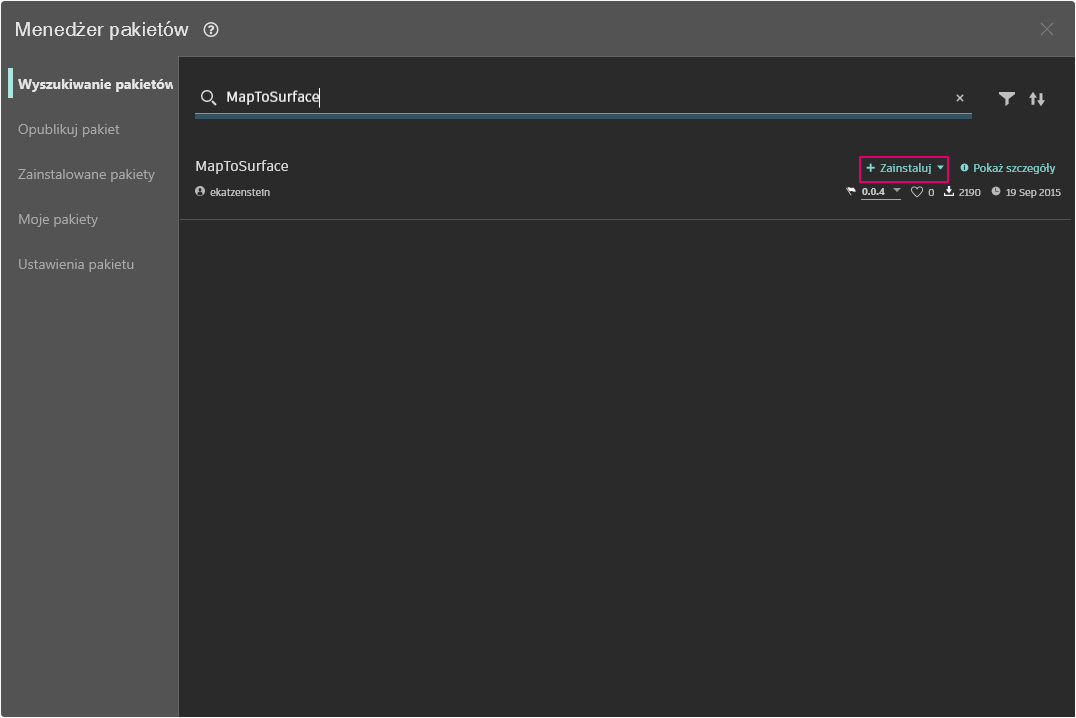Viewport: 1076px width, 718px height.
Task: Switch to the Zainstalowane pakiety tab
Action: pos(86,174)
